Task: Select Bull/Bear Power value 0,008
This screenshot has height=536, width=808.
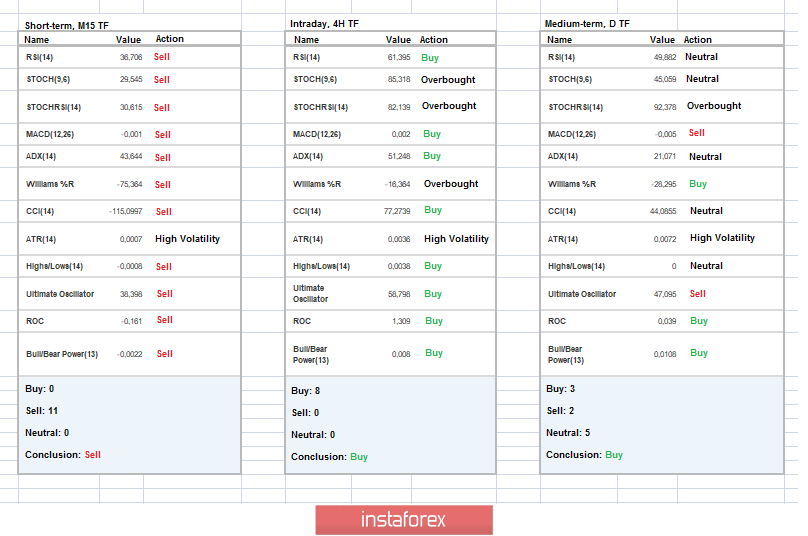Action: tap(401, 354)
